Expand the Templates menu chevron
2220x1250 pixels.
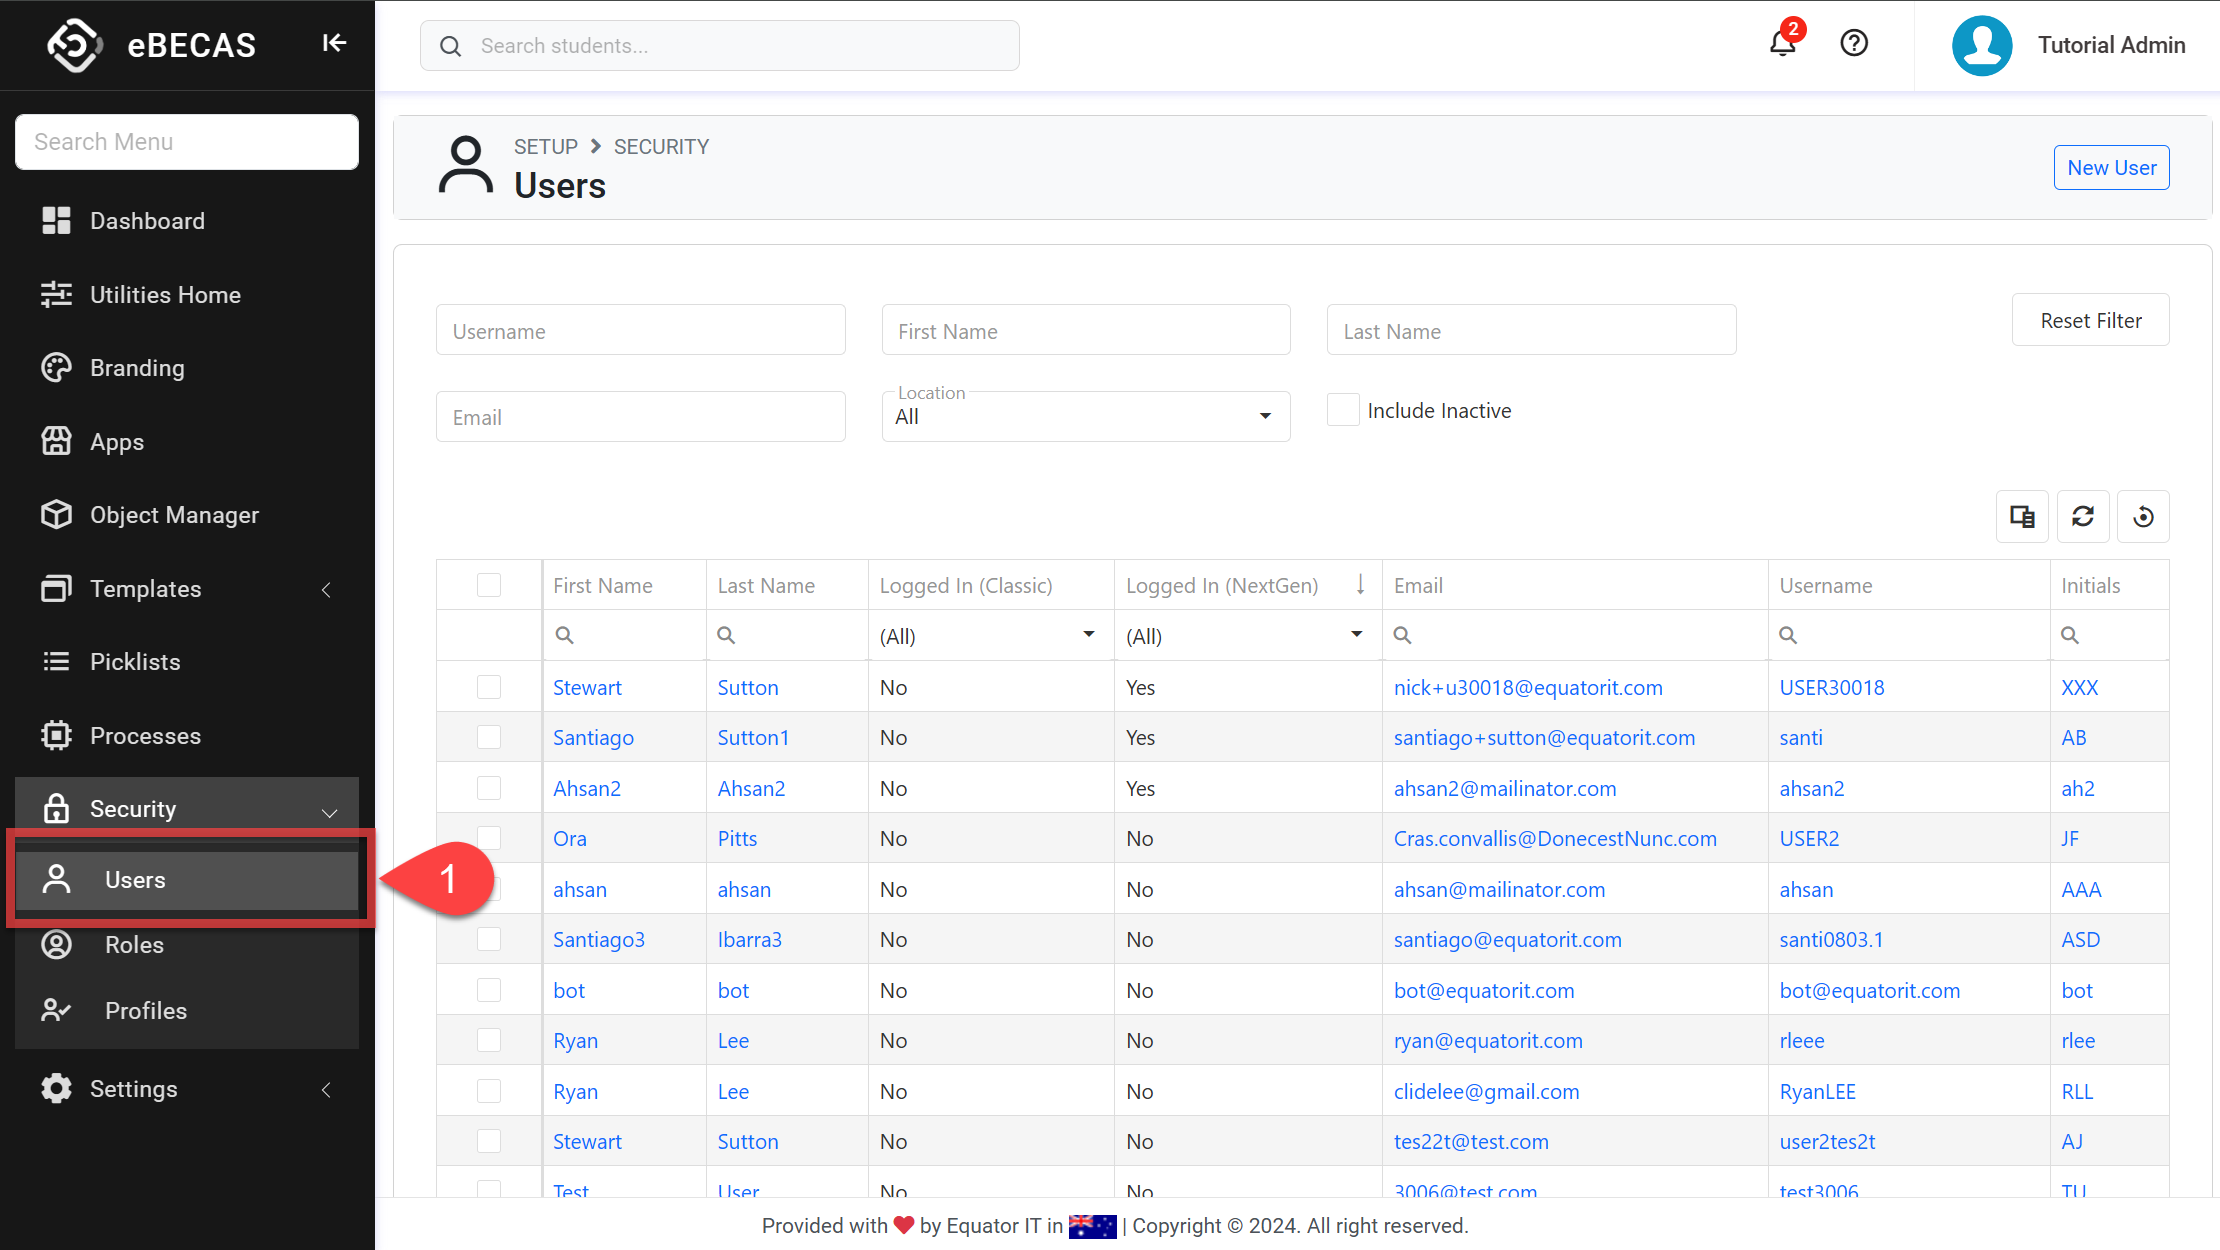click(x=326, y=590)
